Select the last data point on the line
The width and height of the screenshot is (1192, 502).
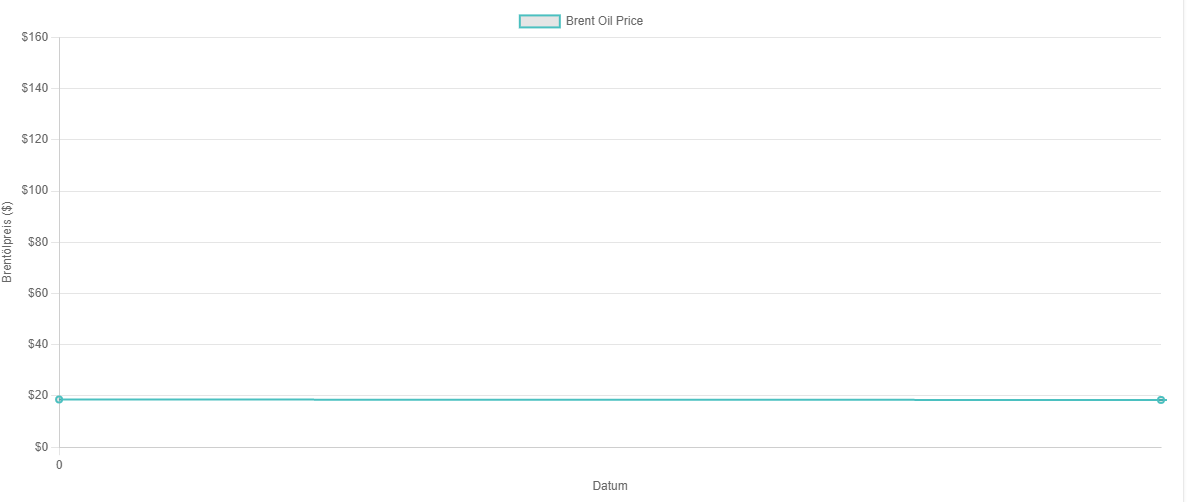pyautogui.click(x=1161, y=400)
